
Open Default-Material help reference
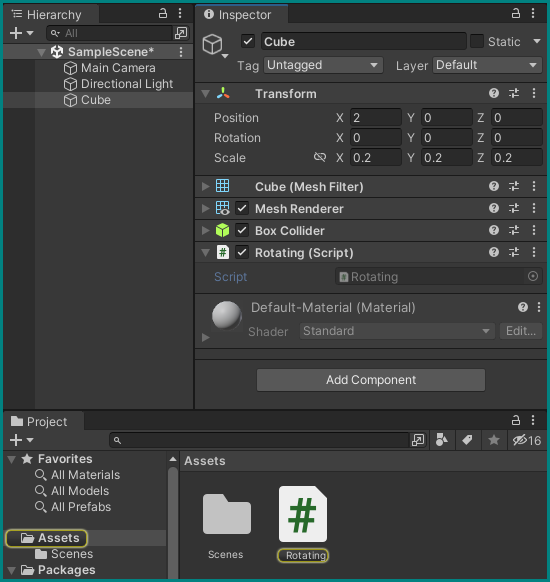523,307
